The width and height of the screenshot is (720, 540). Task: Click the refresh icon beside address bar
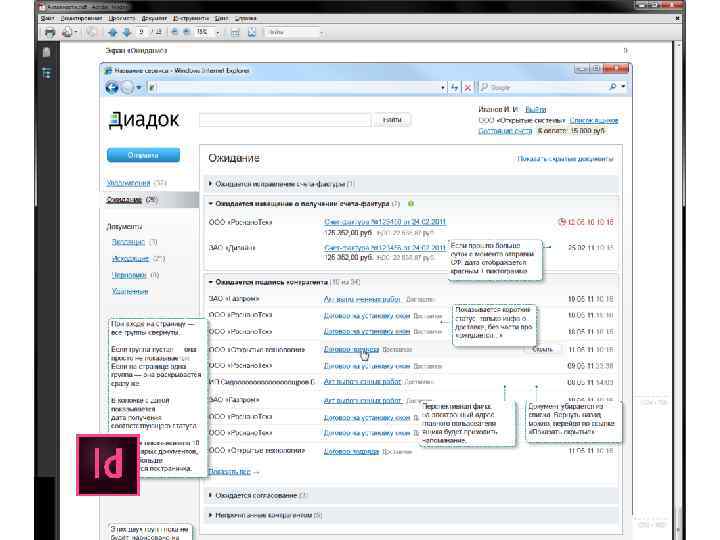point(455,87)
